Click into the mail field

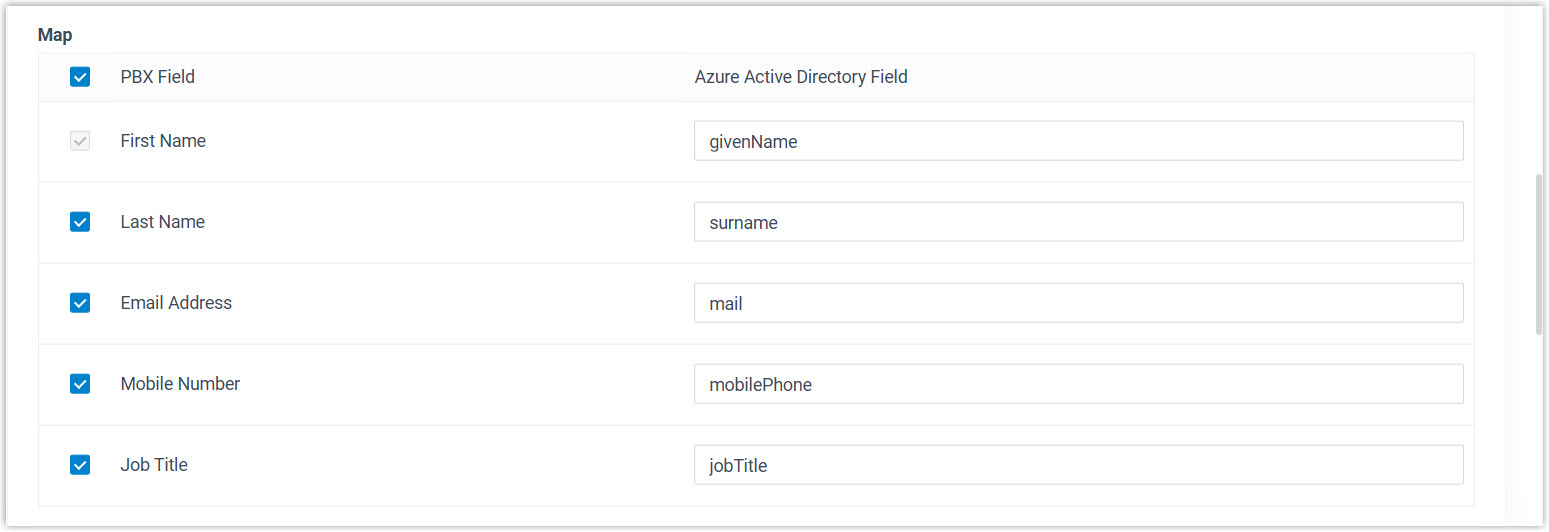[1078, 303]
